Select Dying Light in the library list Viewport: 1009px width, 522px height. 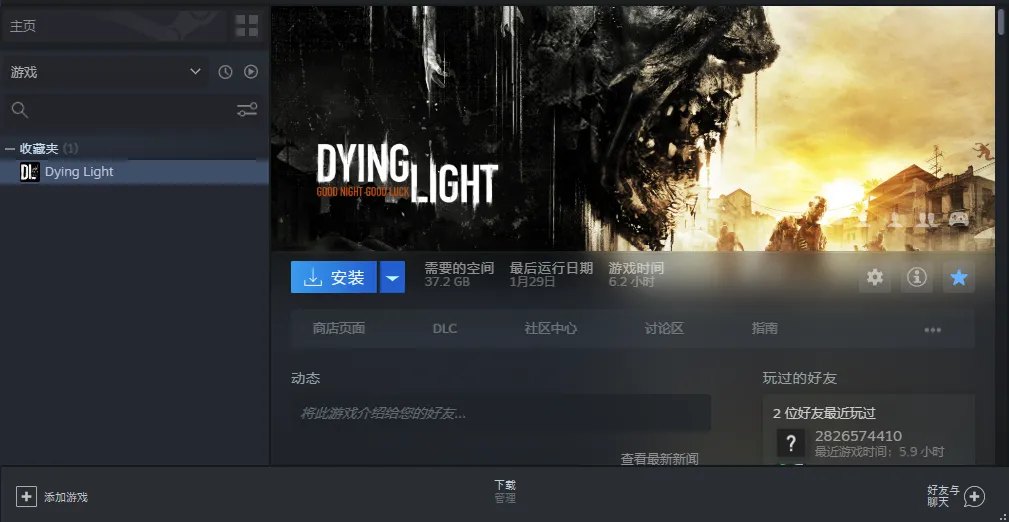[79, 172]
